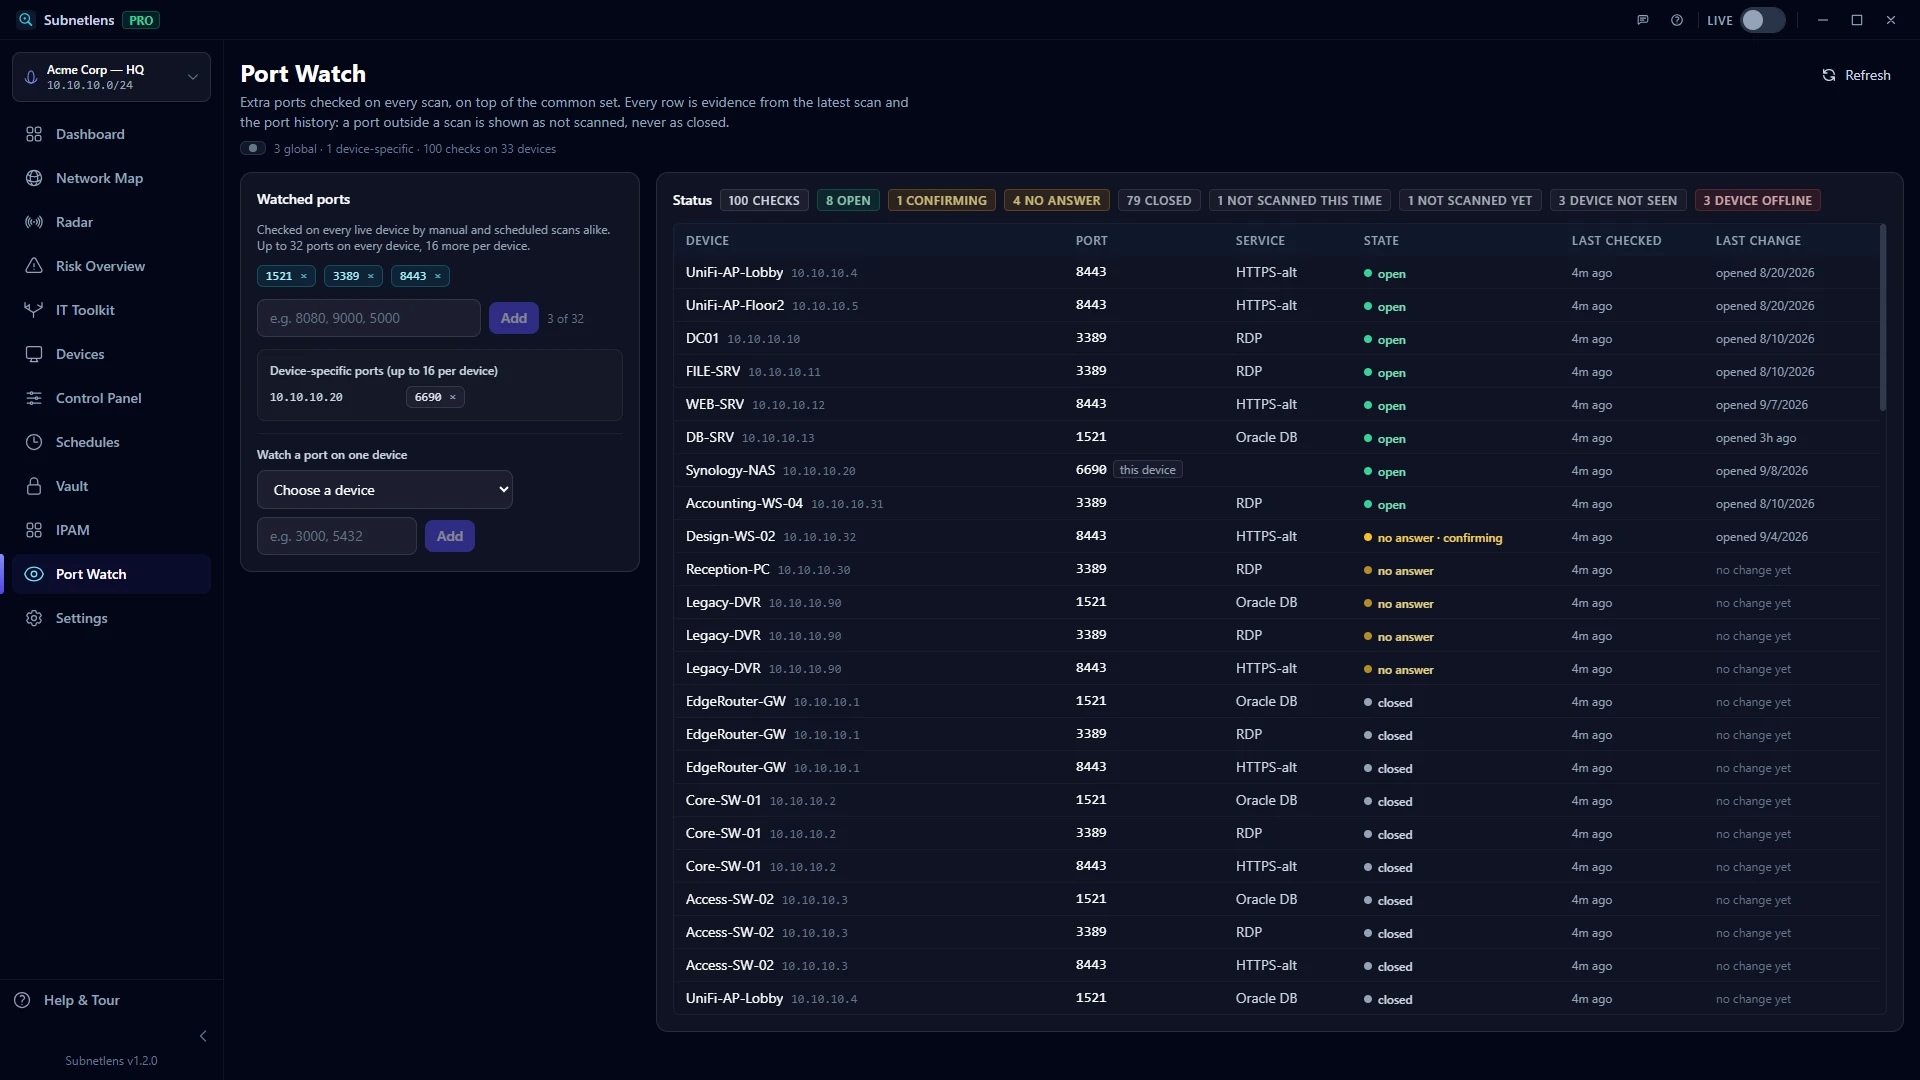The width and height of the screenshot is (1920, 1080).
Task: Toggle the LIVE switch
Action: [1762, 20]
